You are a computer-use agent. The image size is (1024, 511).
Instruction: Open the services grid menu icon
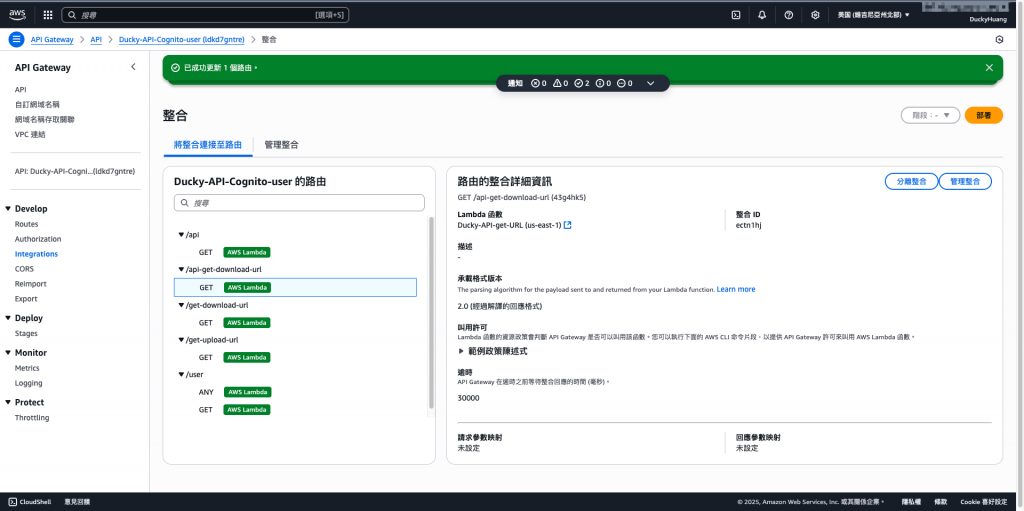point(48,14)
